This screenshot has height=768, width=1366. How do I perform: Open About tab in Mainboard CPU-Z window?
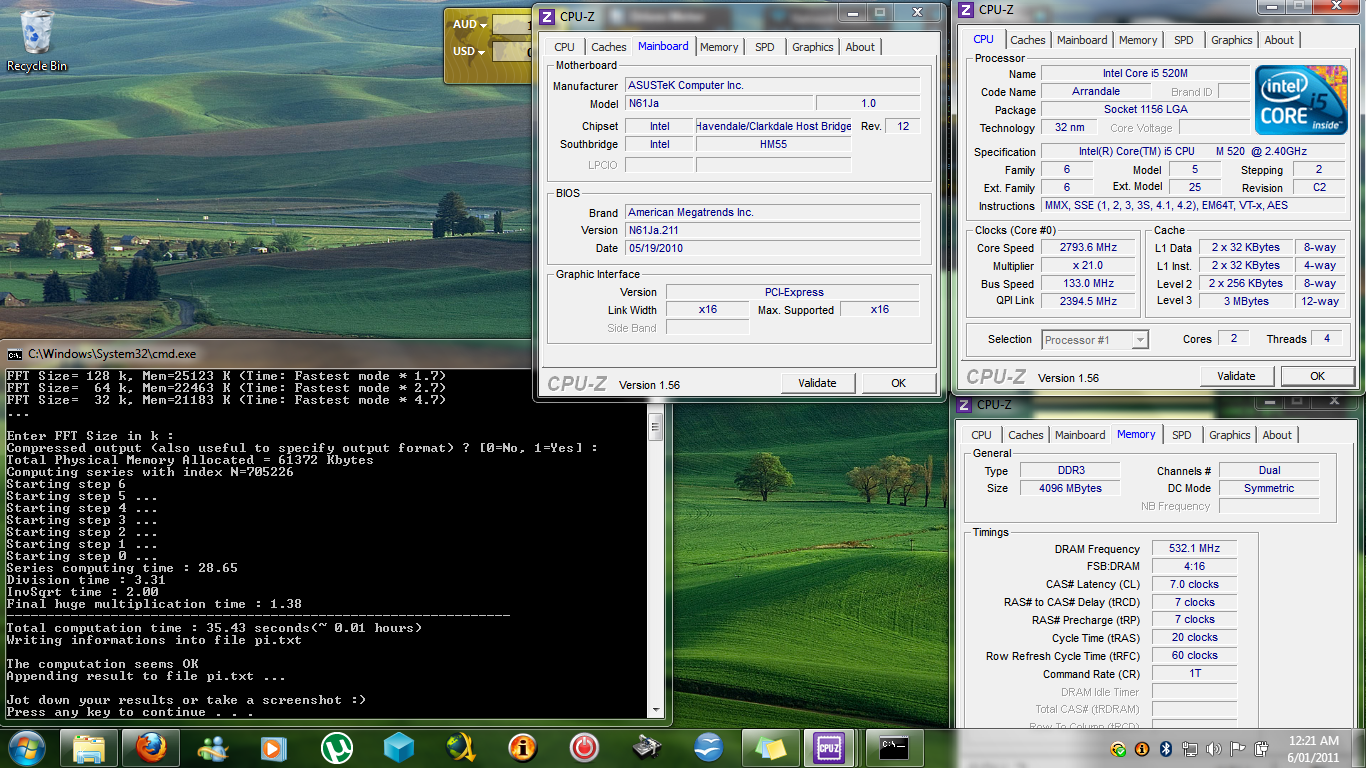click(x=860, y=47)
